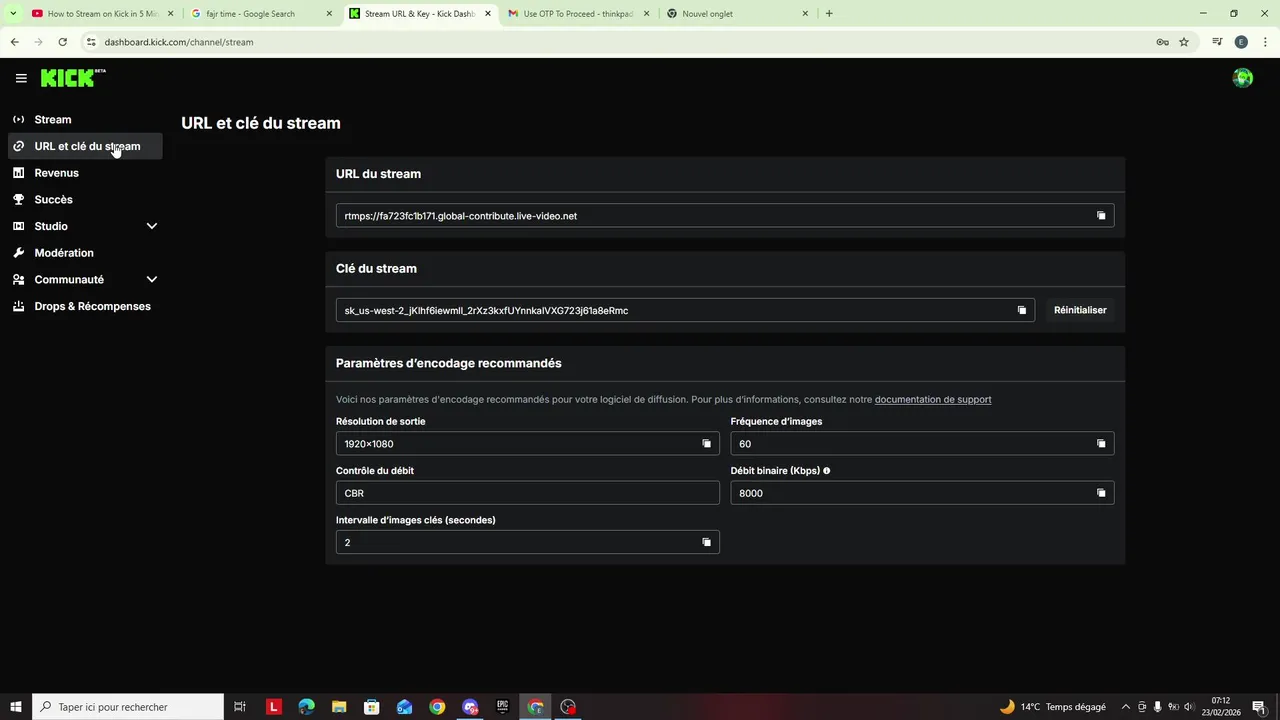
Task: Reload the page
Action: 62,42
